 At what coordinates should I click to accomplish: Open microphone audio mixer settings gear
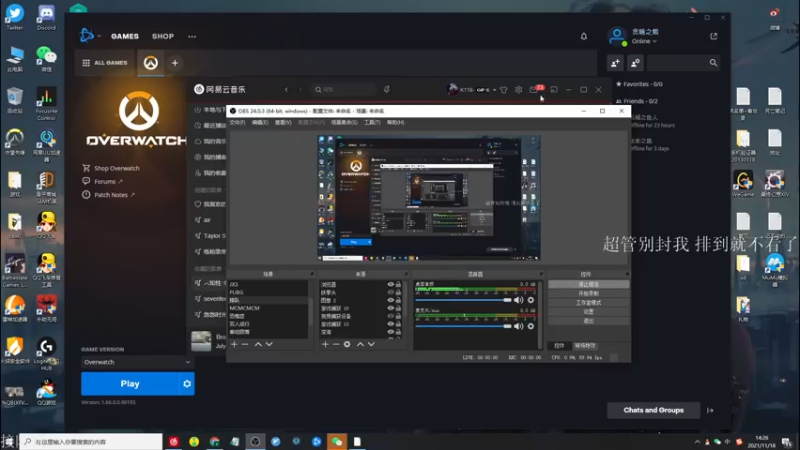click(531, 326)
